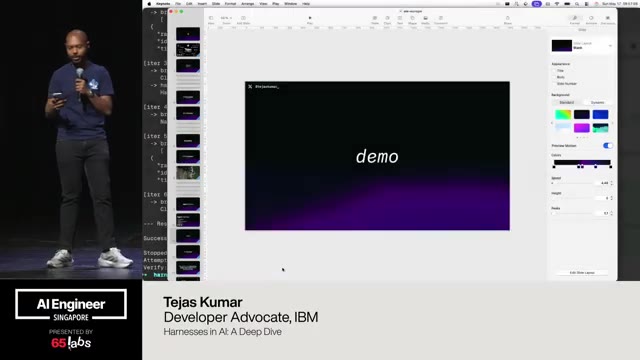Select the teal aurora background swatch
The image size is (640, 360).
tap(600, 128)
